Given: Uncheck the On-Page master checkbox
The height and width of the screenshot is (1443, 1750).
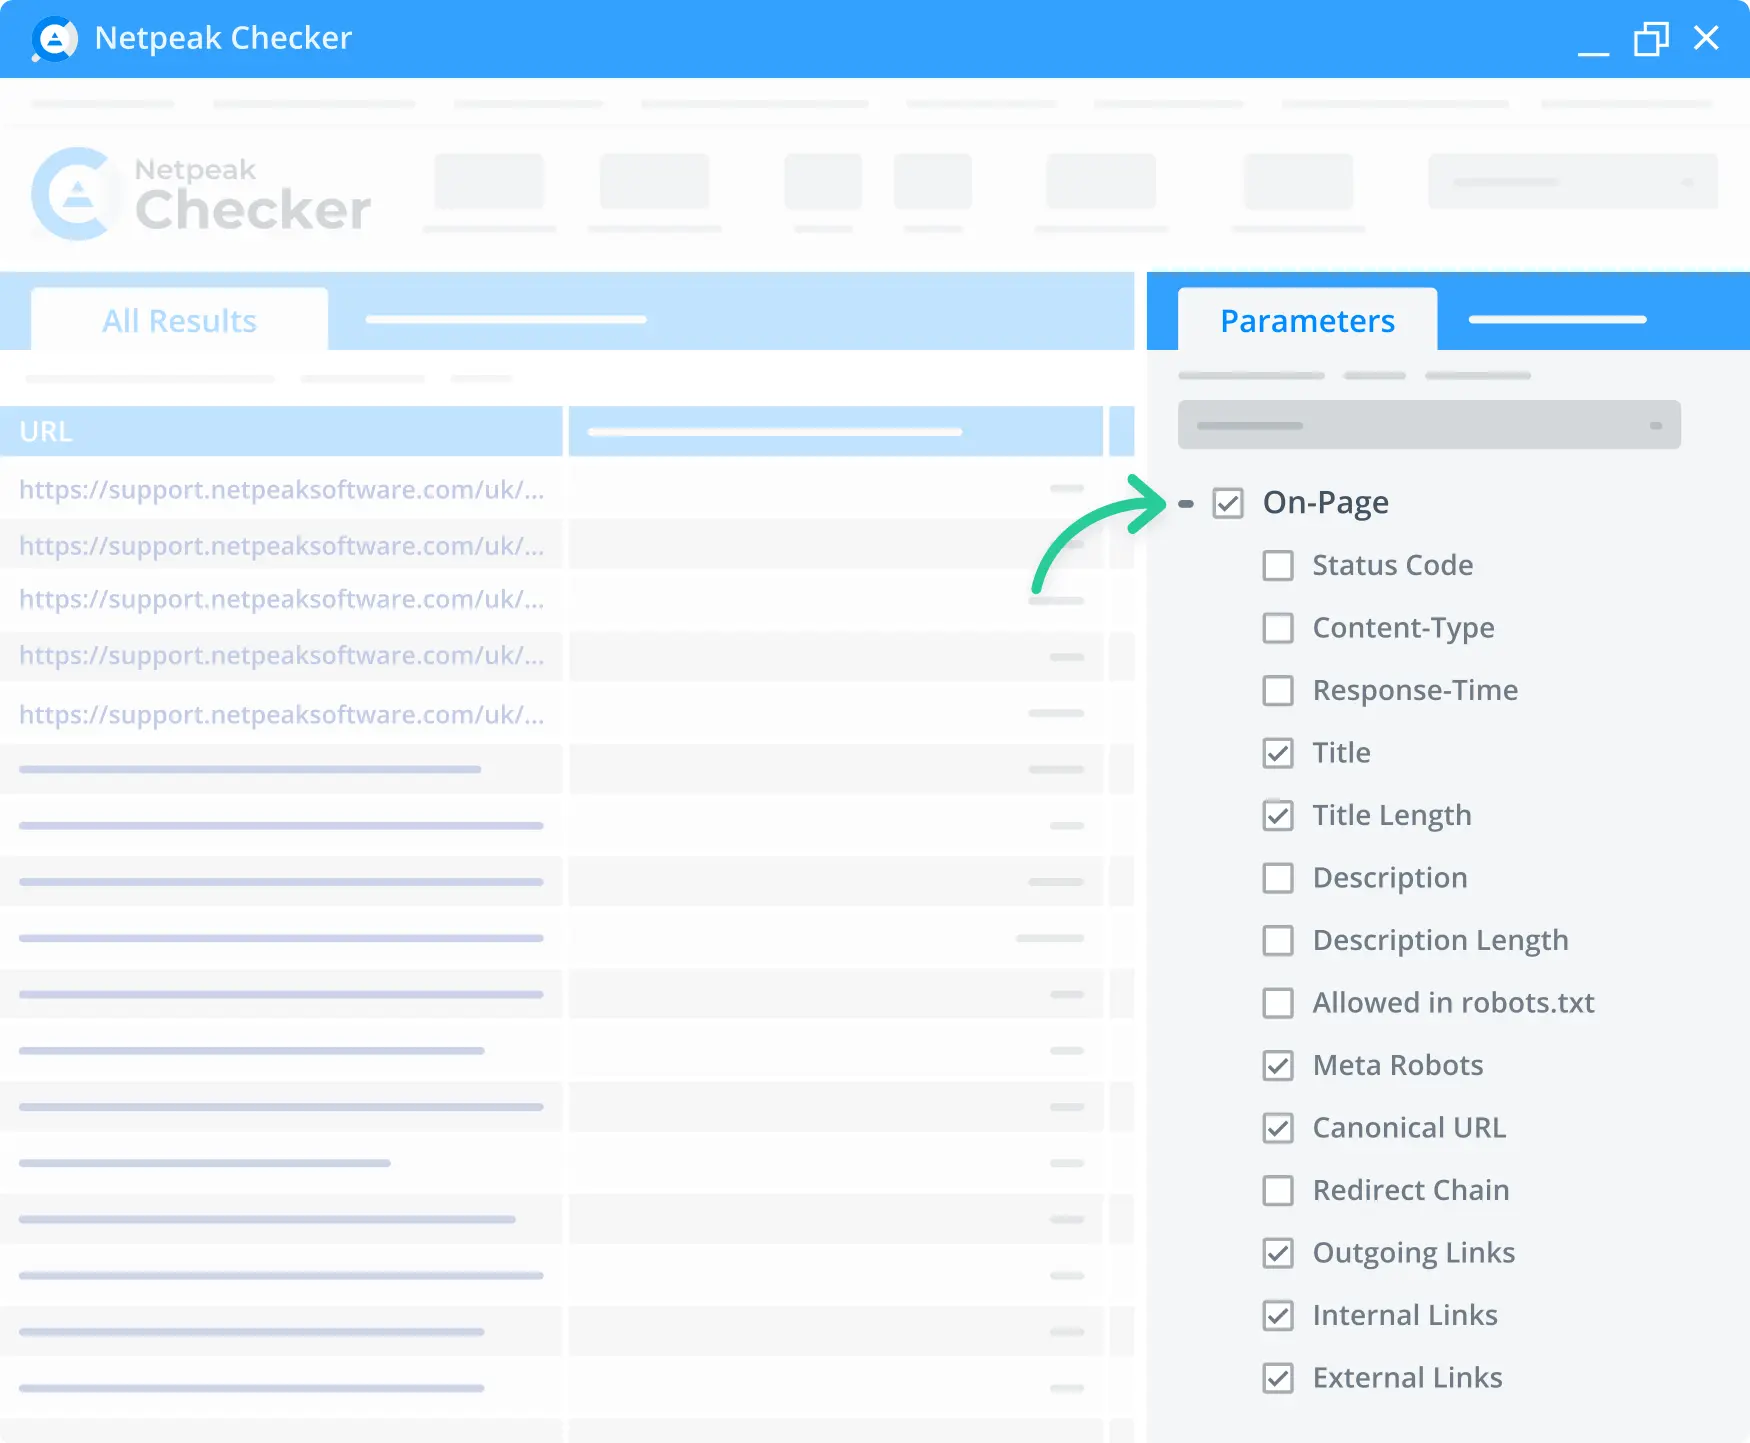Looking at the screenshot, I should pyautogui.click(x=1228, y=503).
